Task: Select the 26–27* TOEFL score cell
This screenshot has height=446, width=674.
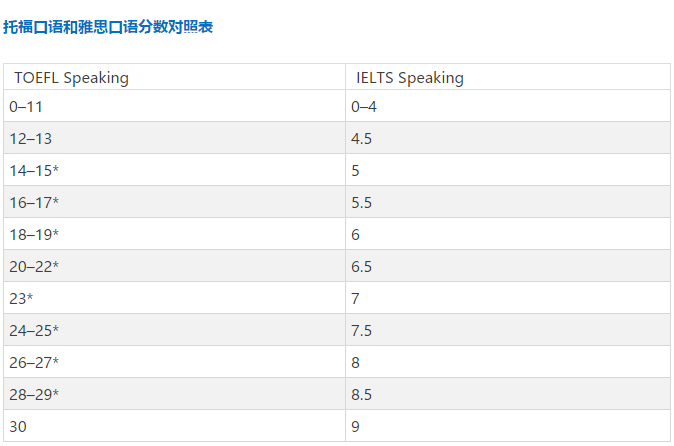Action: click(34, 362)
